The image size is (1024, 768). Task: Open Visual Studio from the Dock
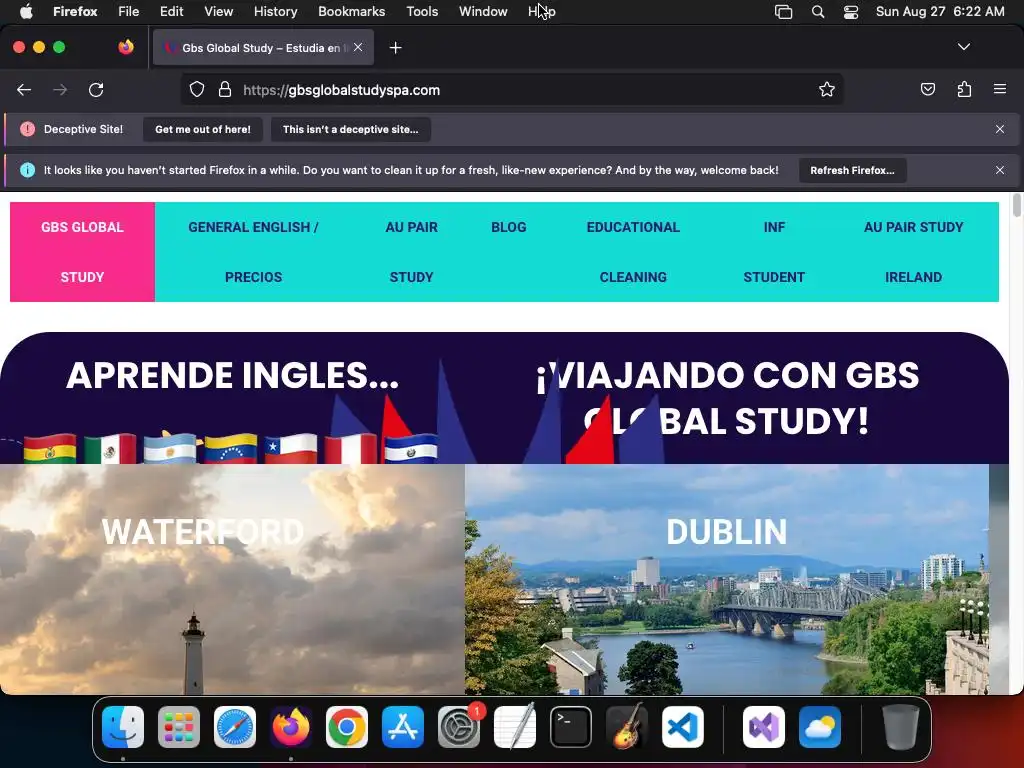(x=764, y=727)
